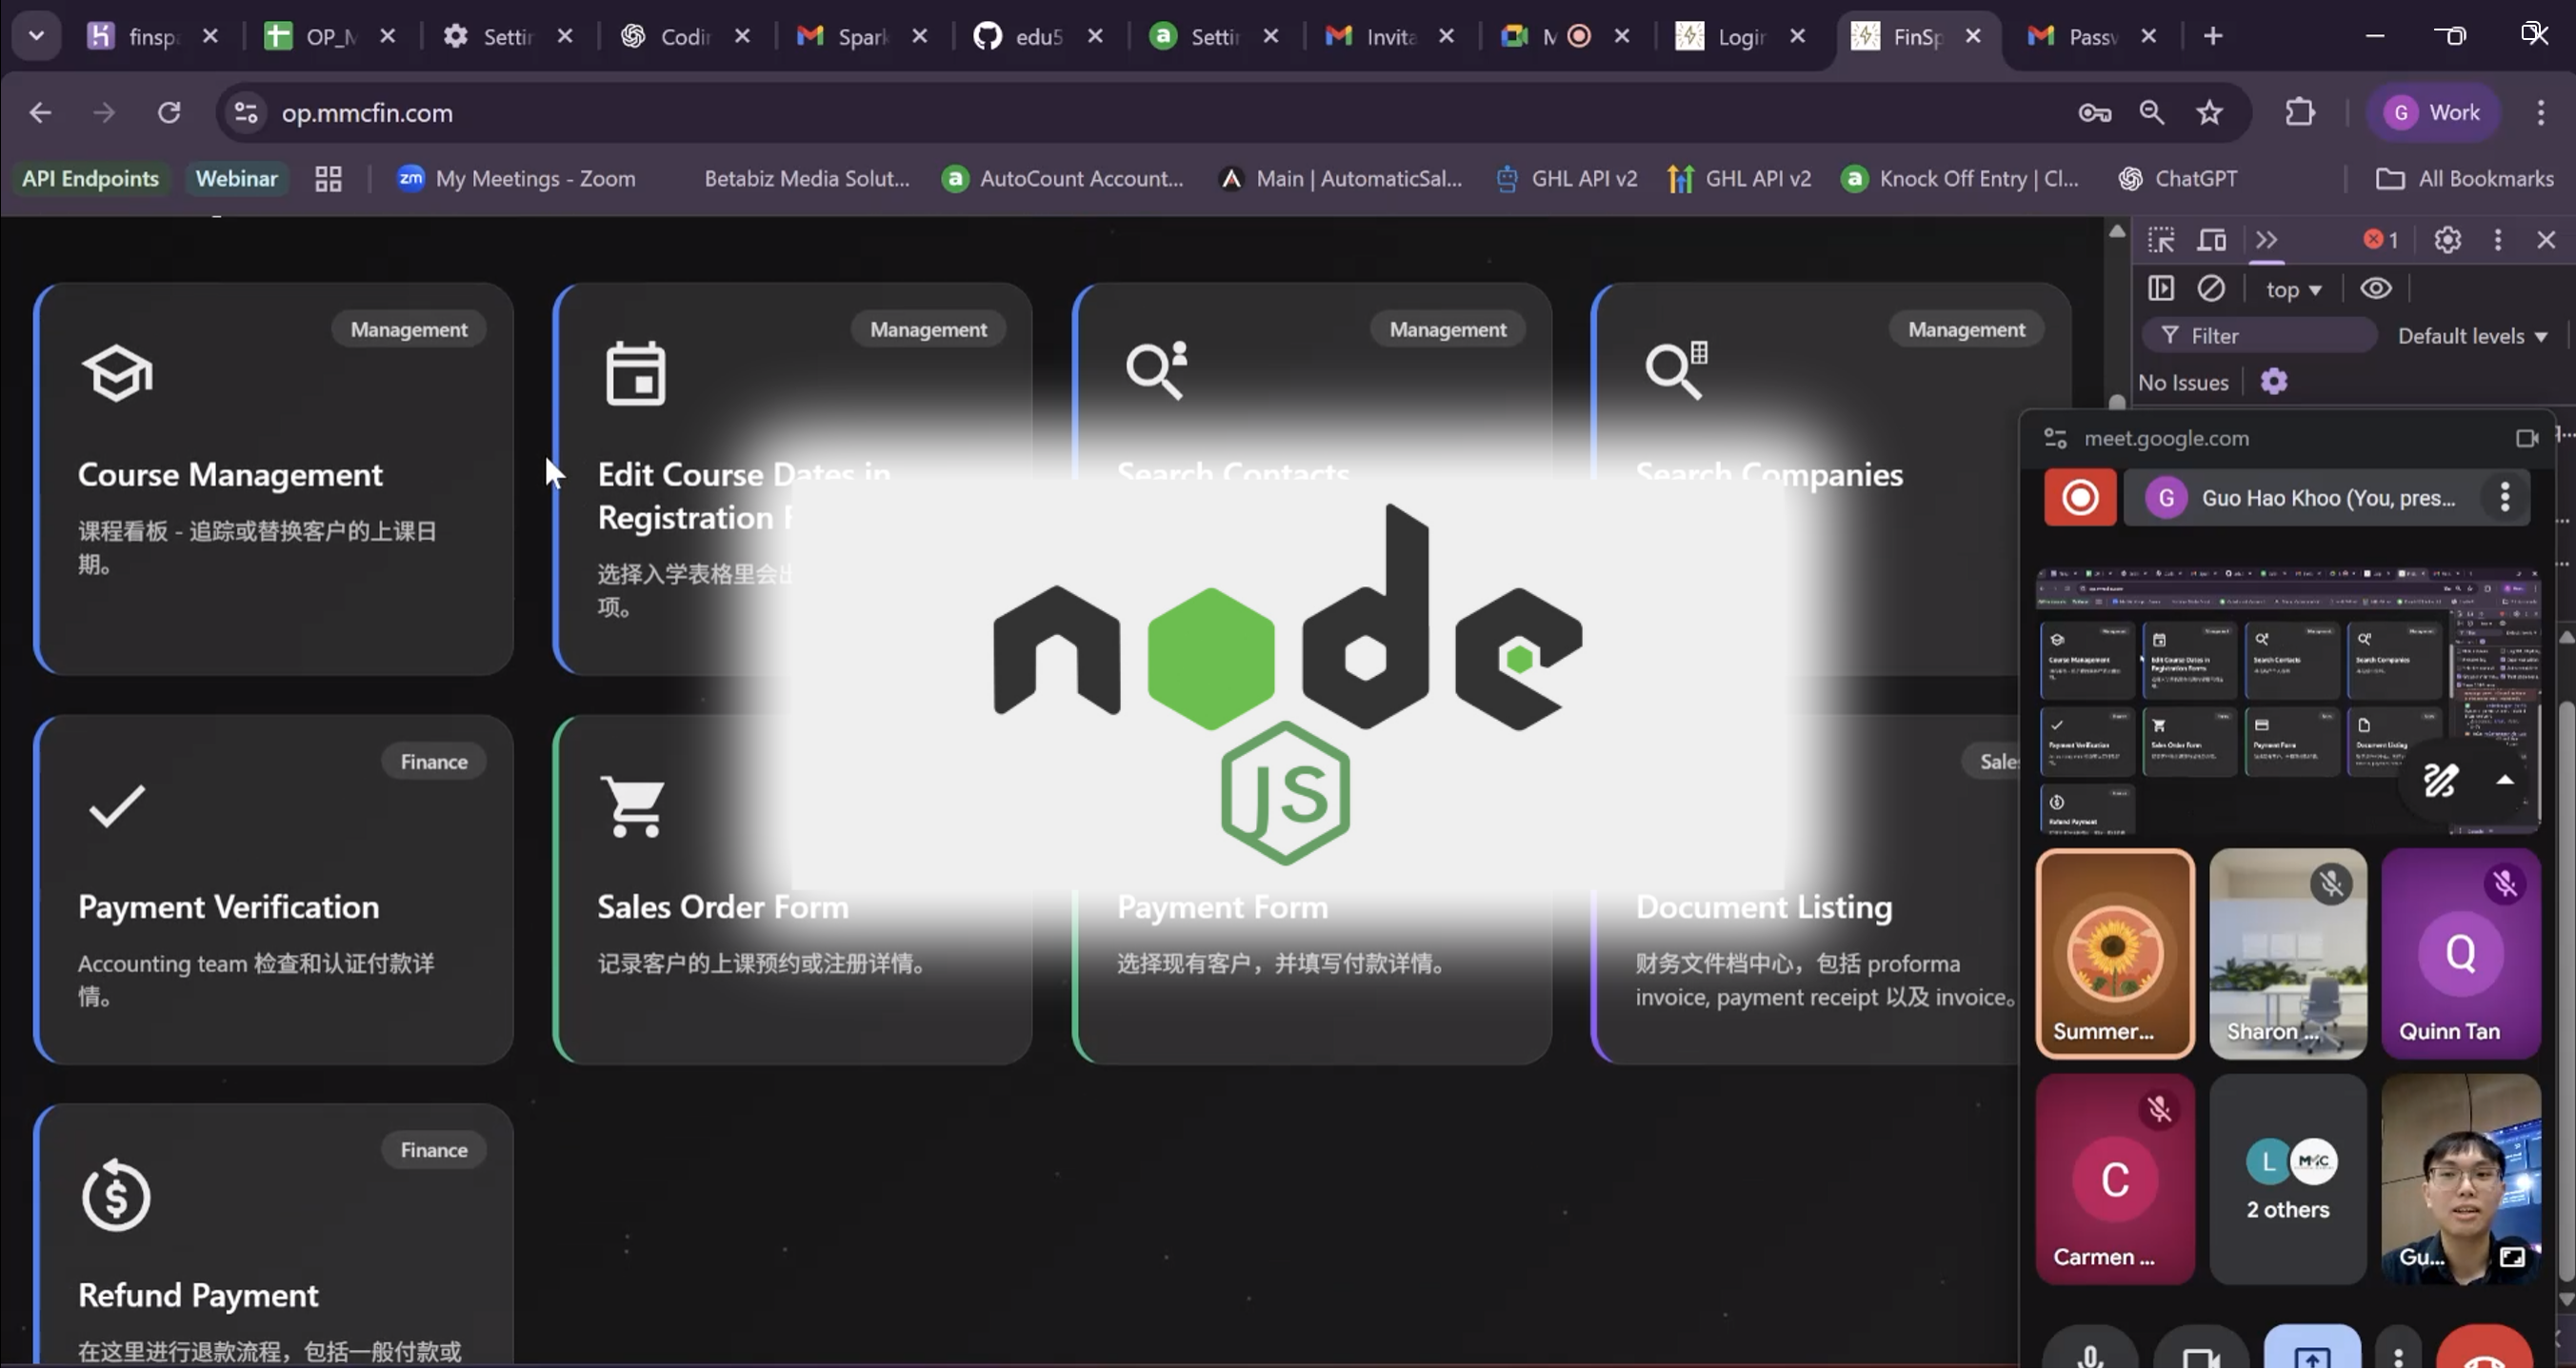The width and height of the screenshot is (2576, 1369).
Task: View site information for op.mmcfin.com
Action: (x=246, y=113)
